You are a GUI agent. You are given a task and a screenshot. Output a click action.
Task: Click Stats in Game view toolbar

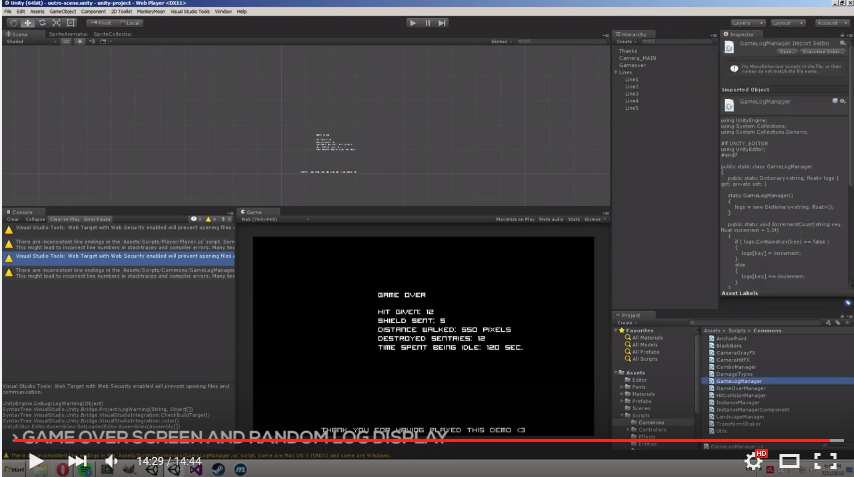[x=574, y=219]
